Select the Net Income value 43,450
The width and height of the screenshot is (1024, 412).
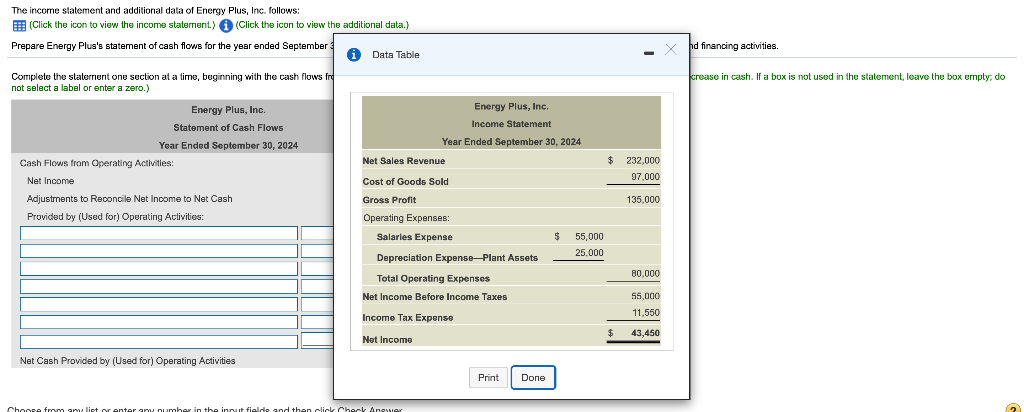click(645, 333)
